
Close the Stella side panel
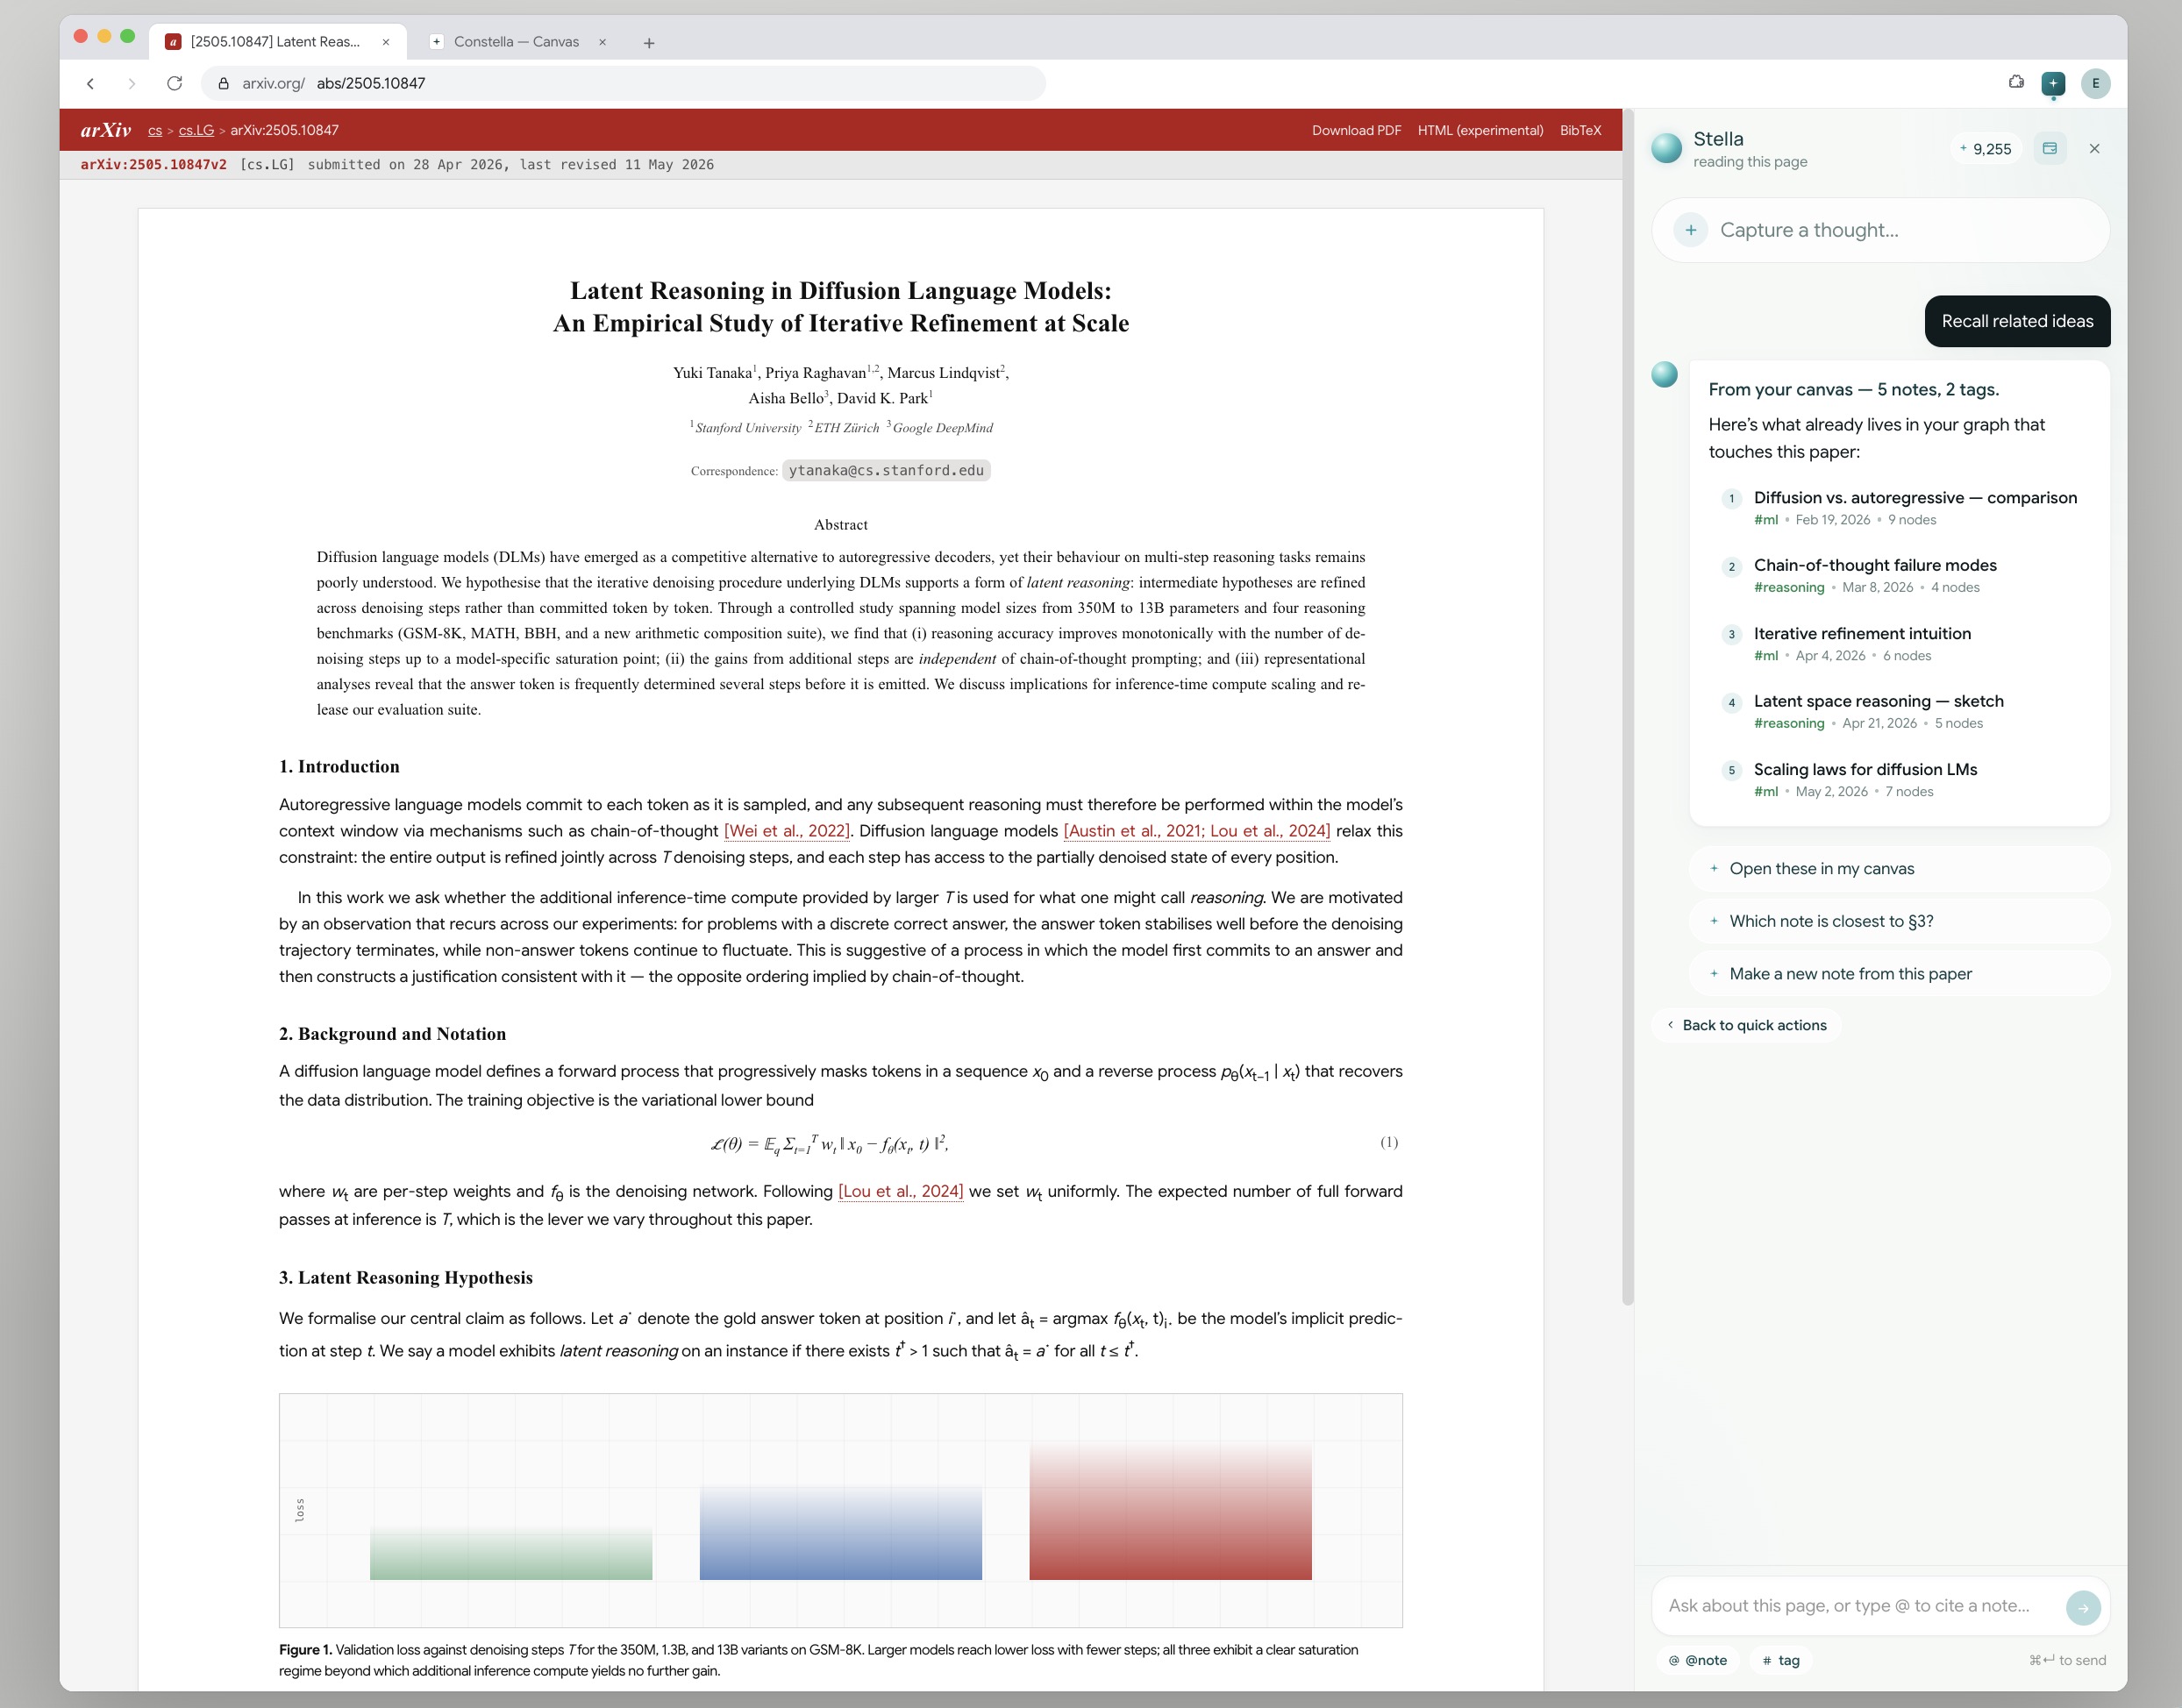[2094, 149]
